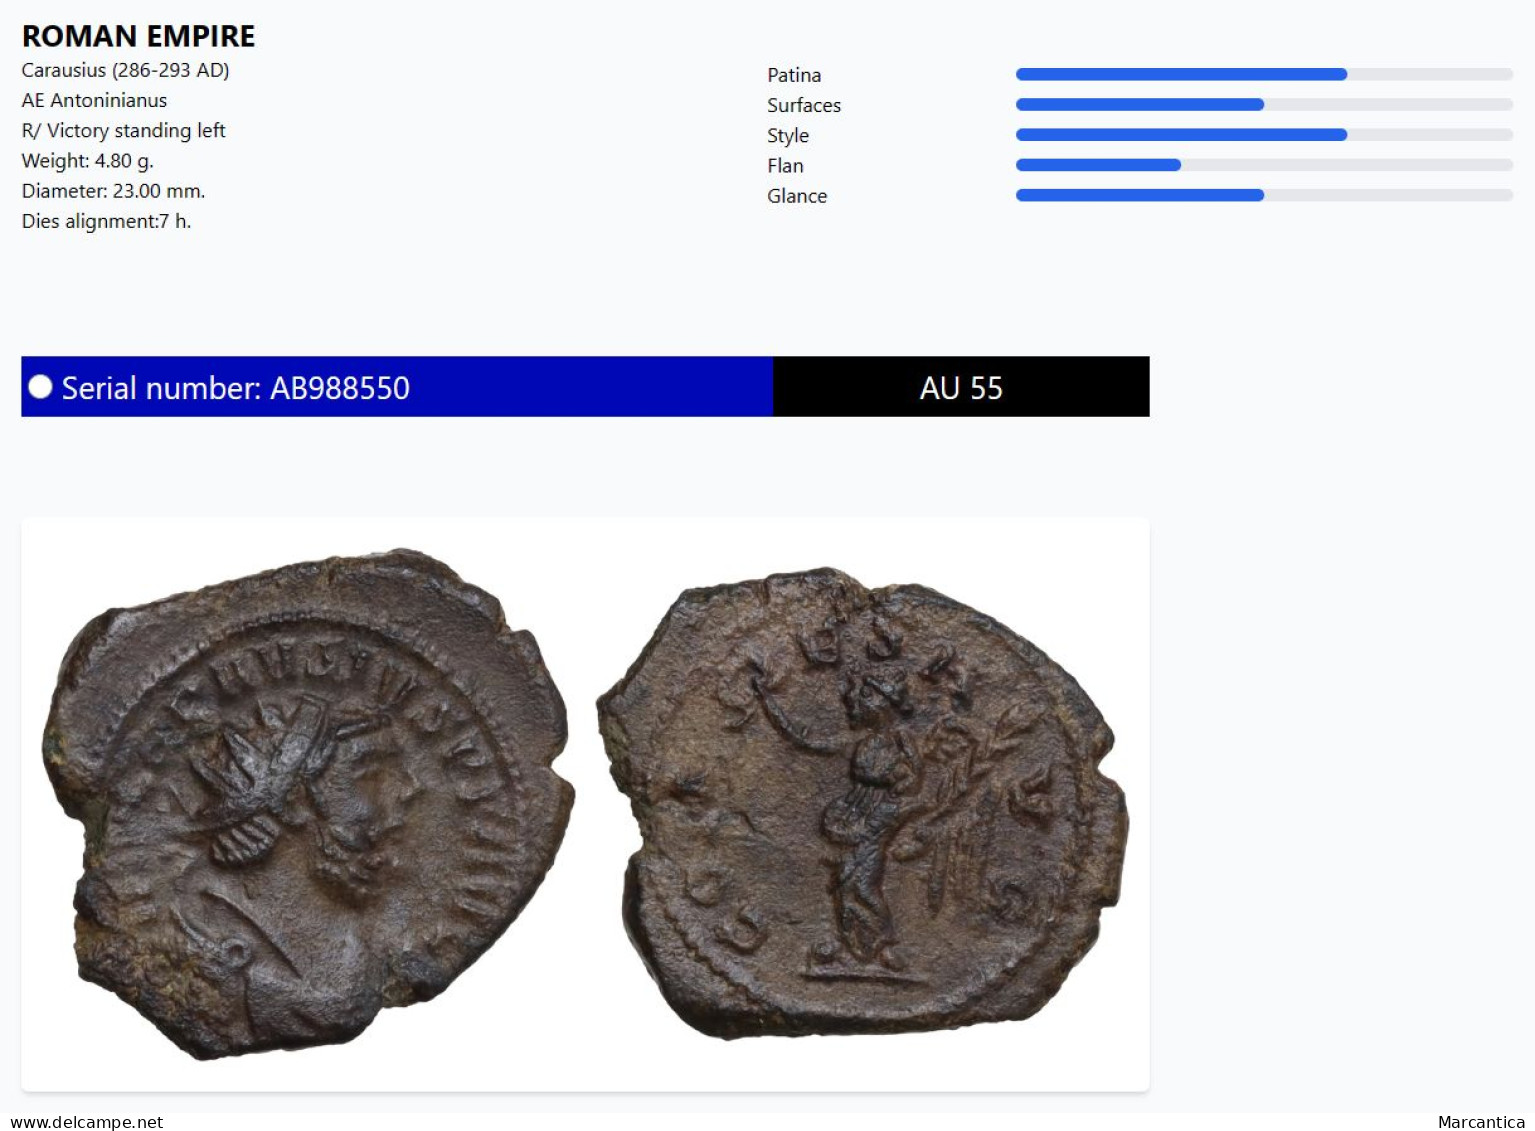Image resolution: width=1535 pixels, height=1131 pixels.
Task: Click the coin obverse image with emperor bust
Action: tap(308, 803)
